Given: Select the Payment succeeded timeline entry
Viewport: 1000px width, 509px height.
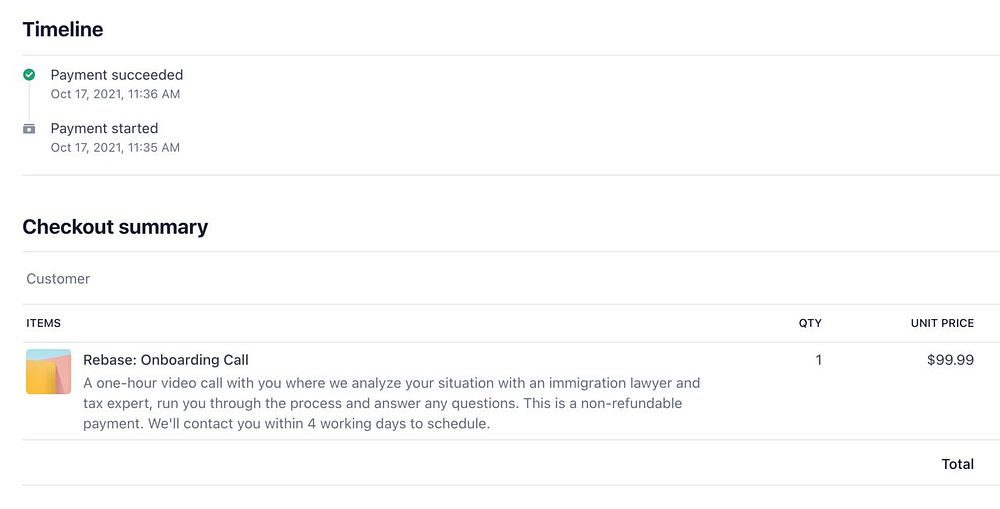Looking at the screenshot, I should tap(117, 75).
